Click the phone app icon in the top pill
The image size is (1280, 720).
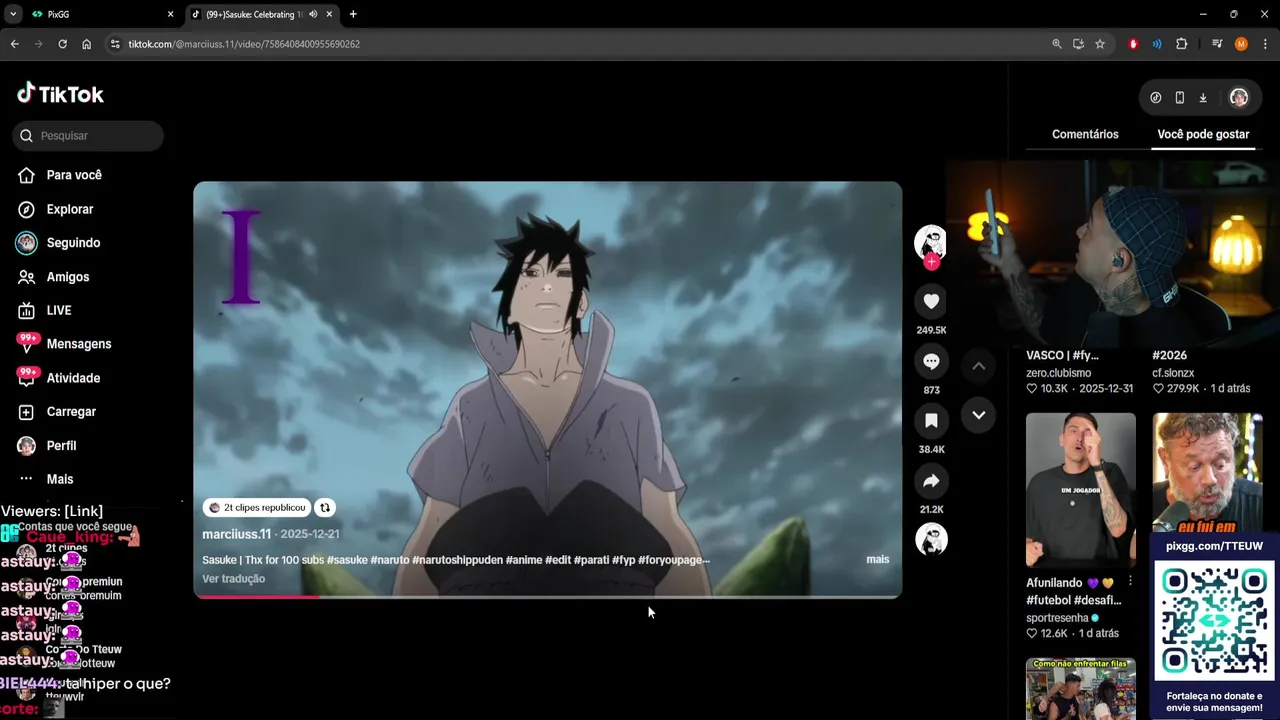click(1180, 97)
